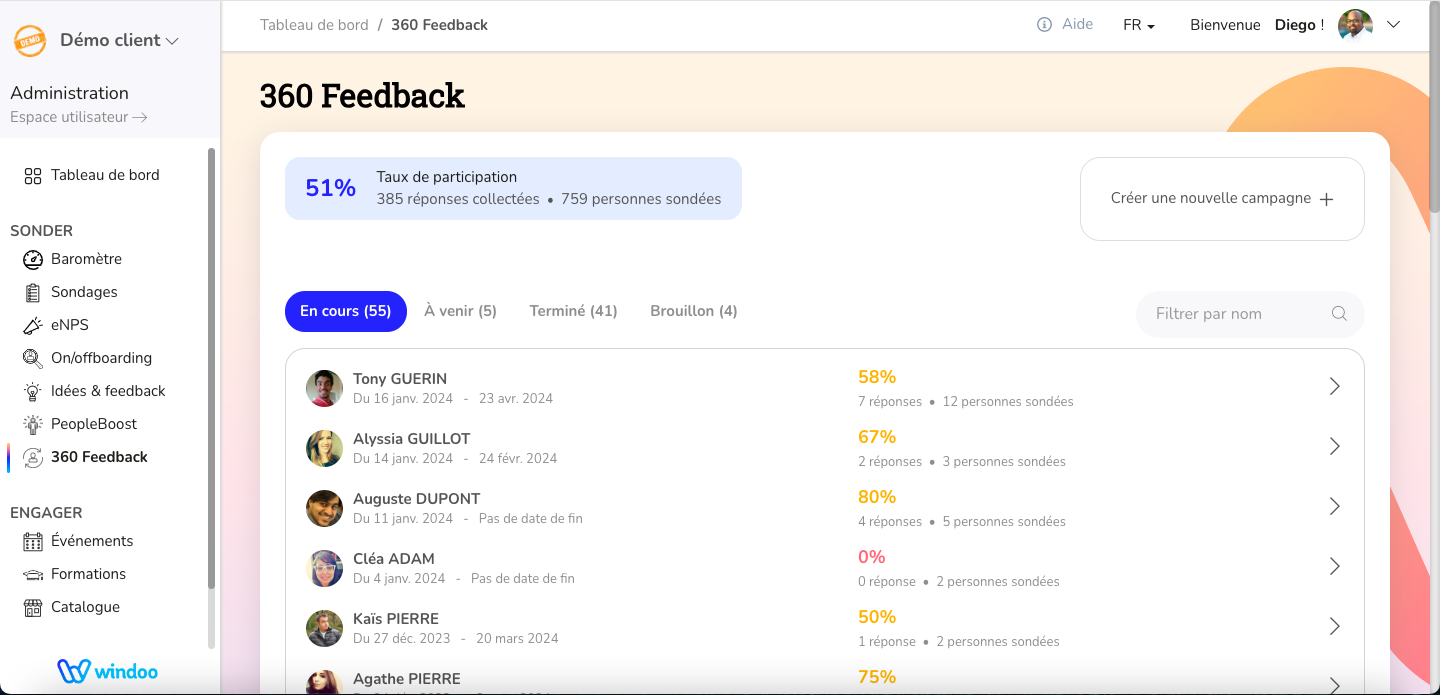Image resolution: width=1440 pixels, height=695 pixels.
Task: Click Créer une nouvelle campagne button
Action: (x=1222, y=199)
